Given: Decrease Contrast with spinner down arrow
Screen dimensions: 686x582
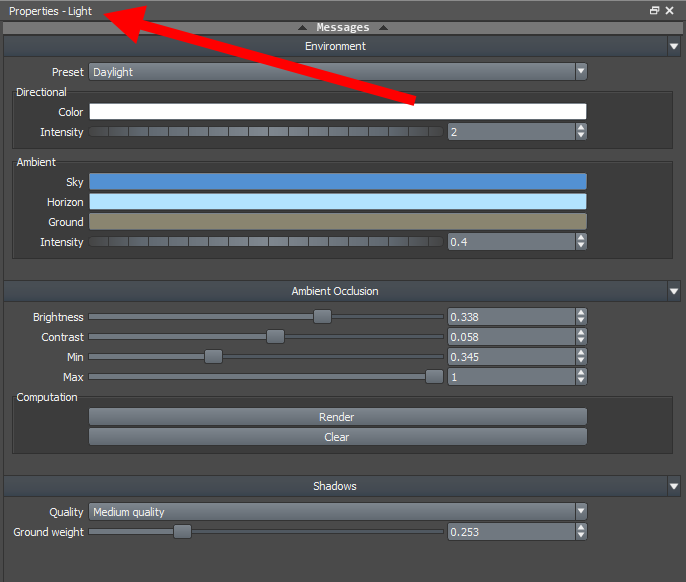Looking at the screenshot, I should pos(581,341).
